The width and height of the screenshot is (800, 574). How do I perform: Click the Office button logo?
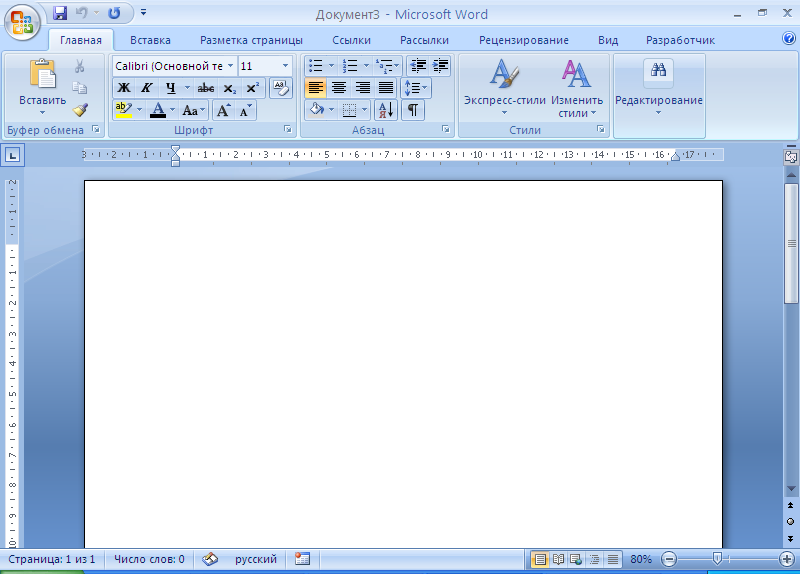(22, 22)
